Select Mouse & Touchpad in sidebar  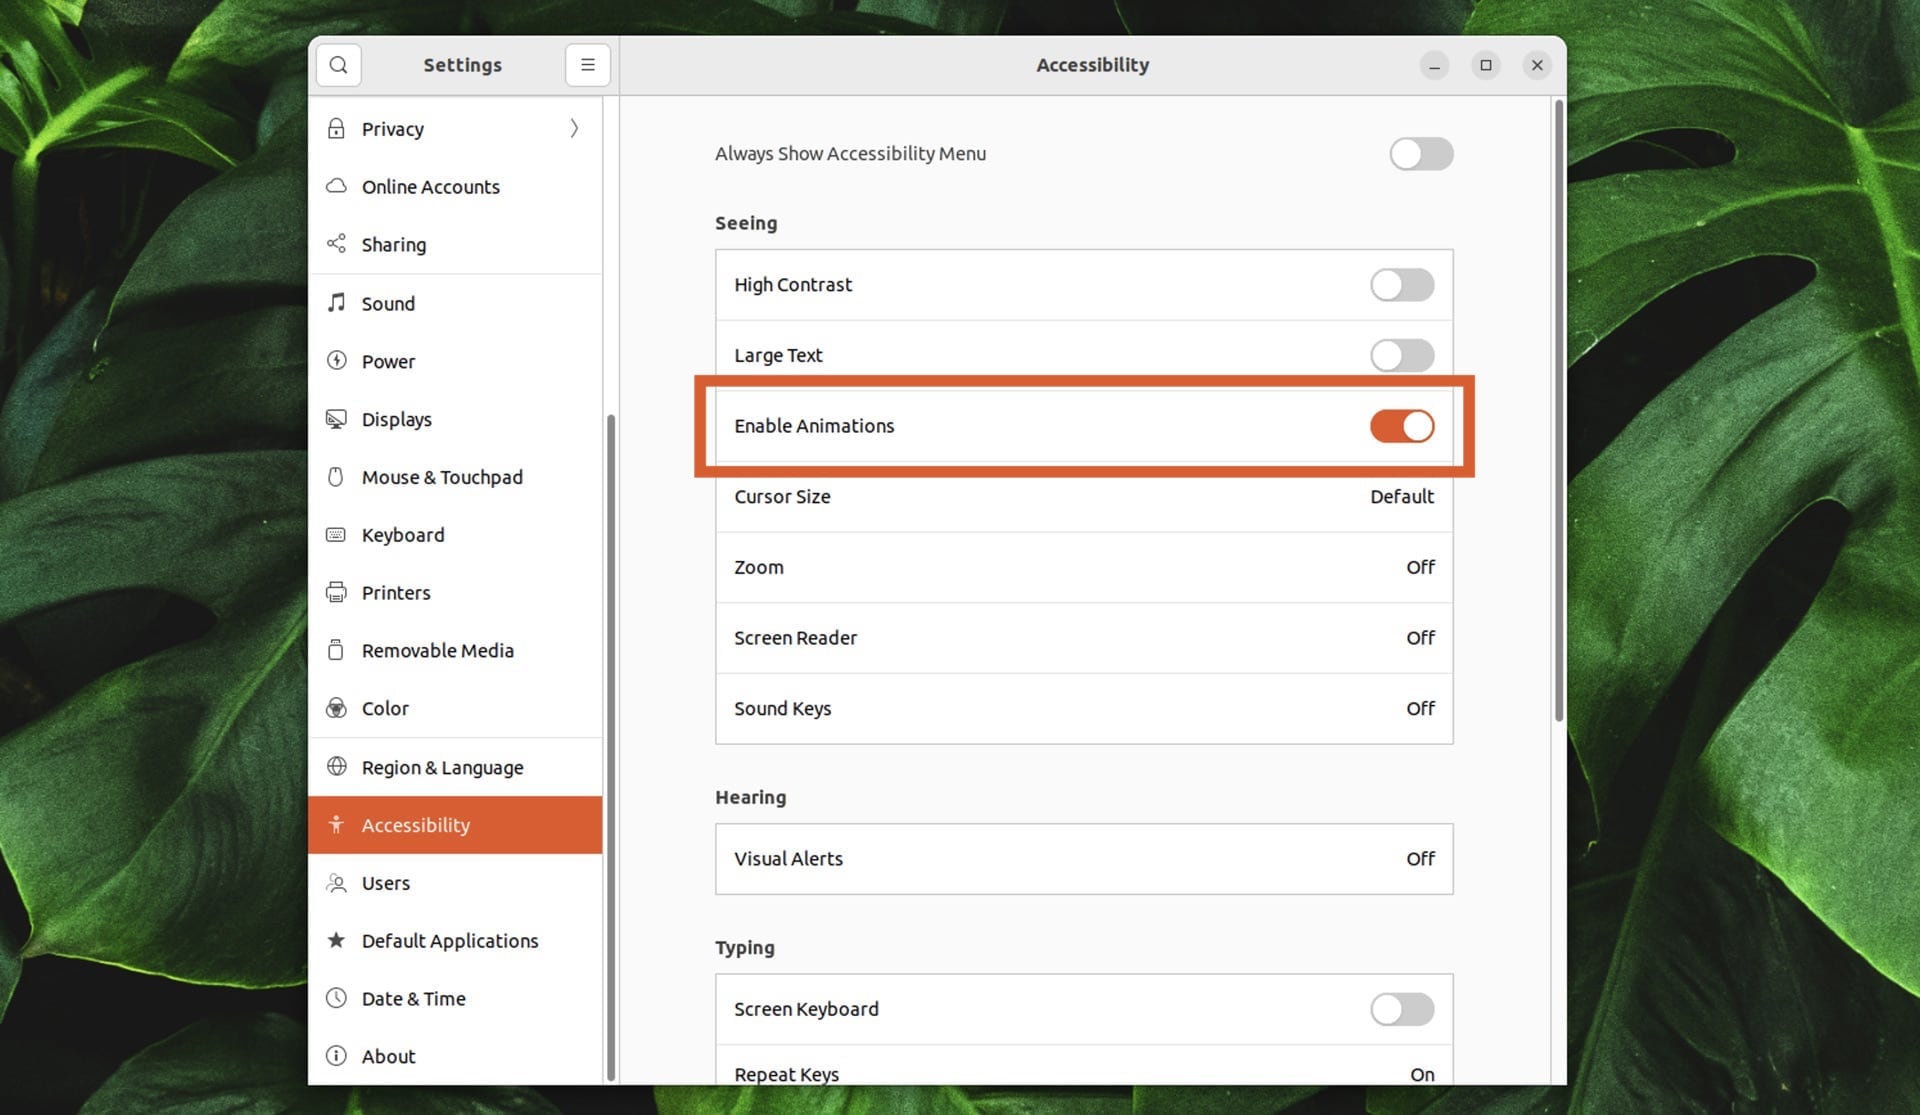(442, 477)
